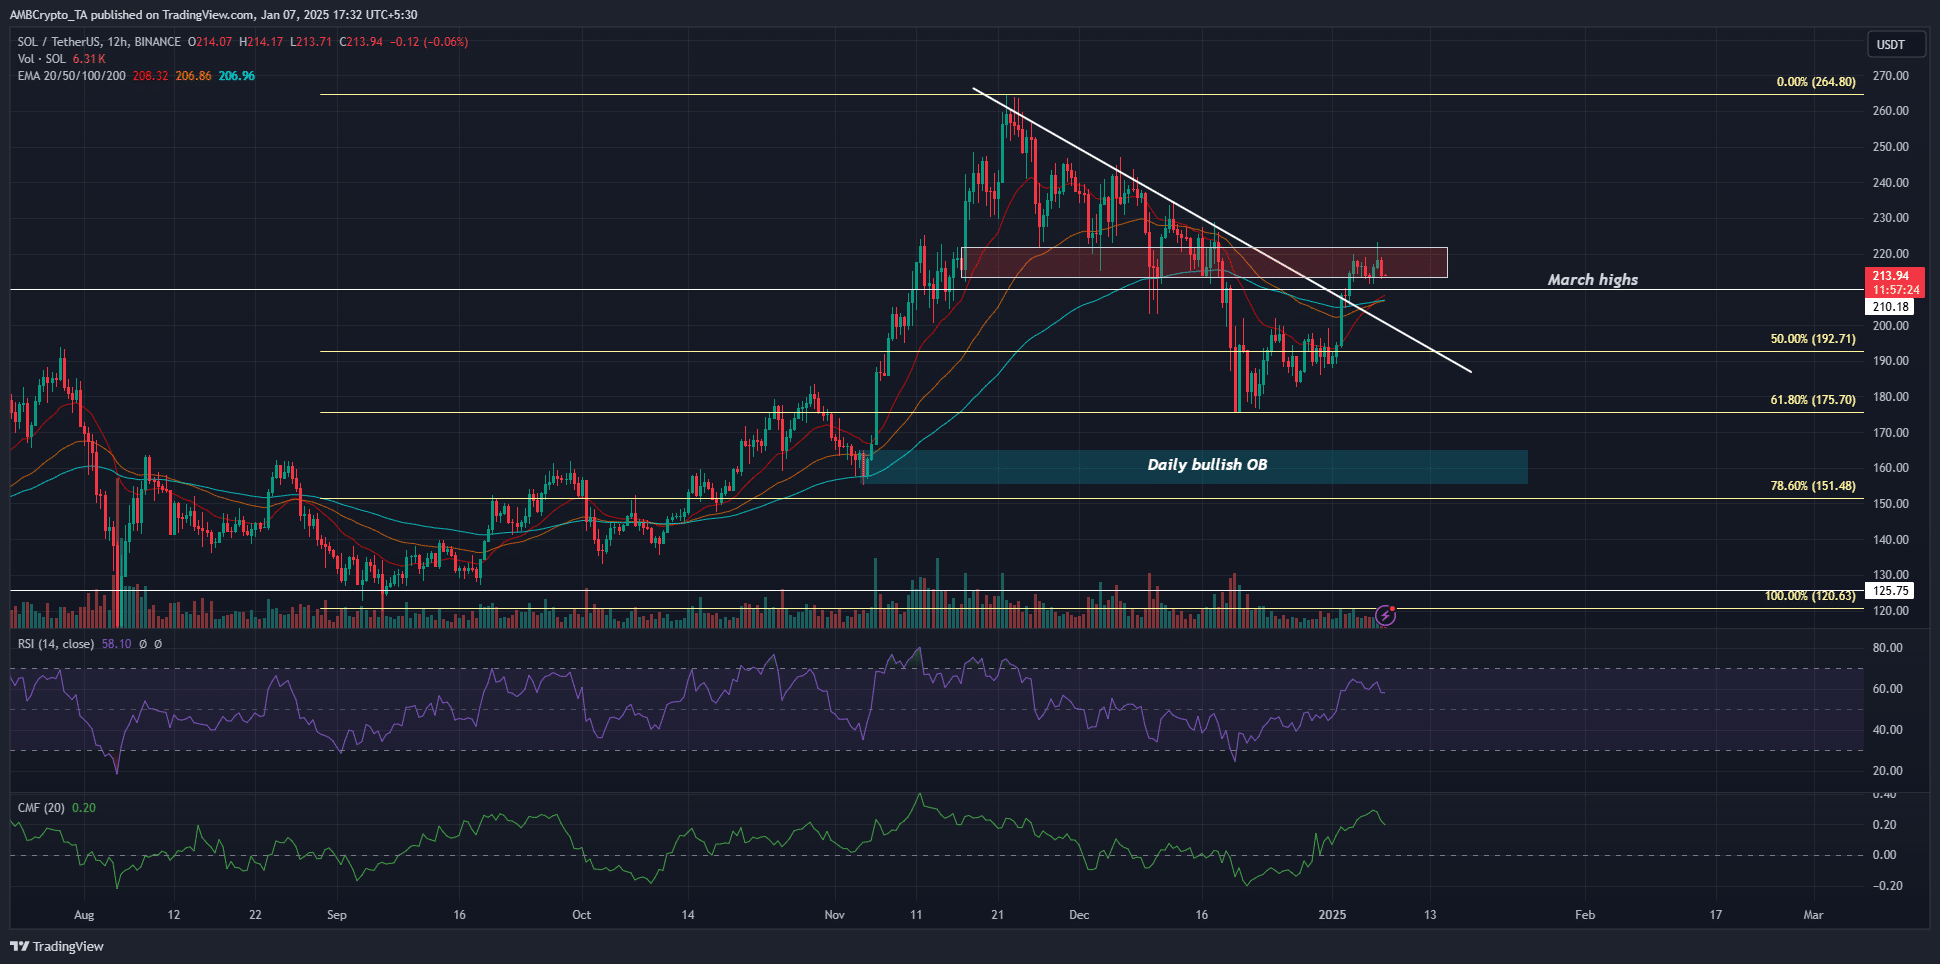
Task: Select the 50.00% (192.71) Fibonacci label
Action: coord(1813,339)
